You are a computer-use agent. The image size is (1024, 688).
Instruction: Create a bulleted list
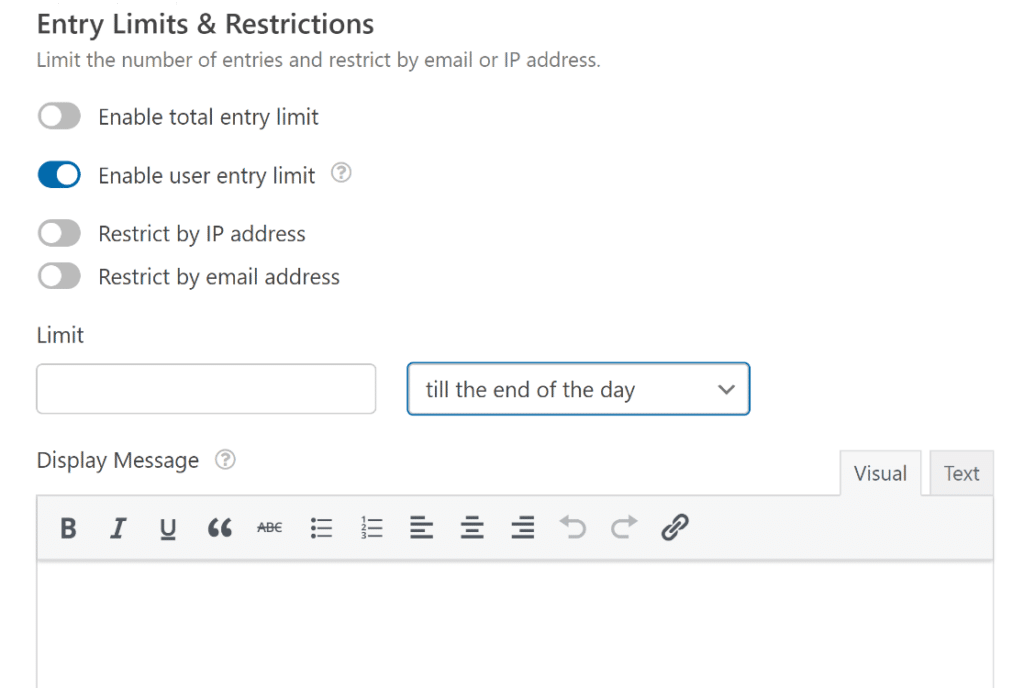pyautogui.click(x=321, y=528)
